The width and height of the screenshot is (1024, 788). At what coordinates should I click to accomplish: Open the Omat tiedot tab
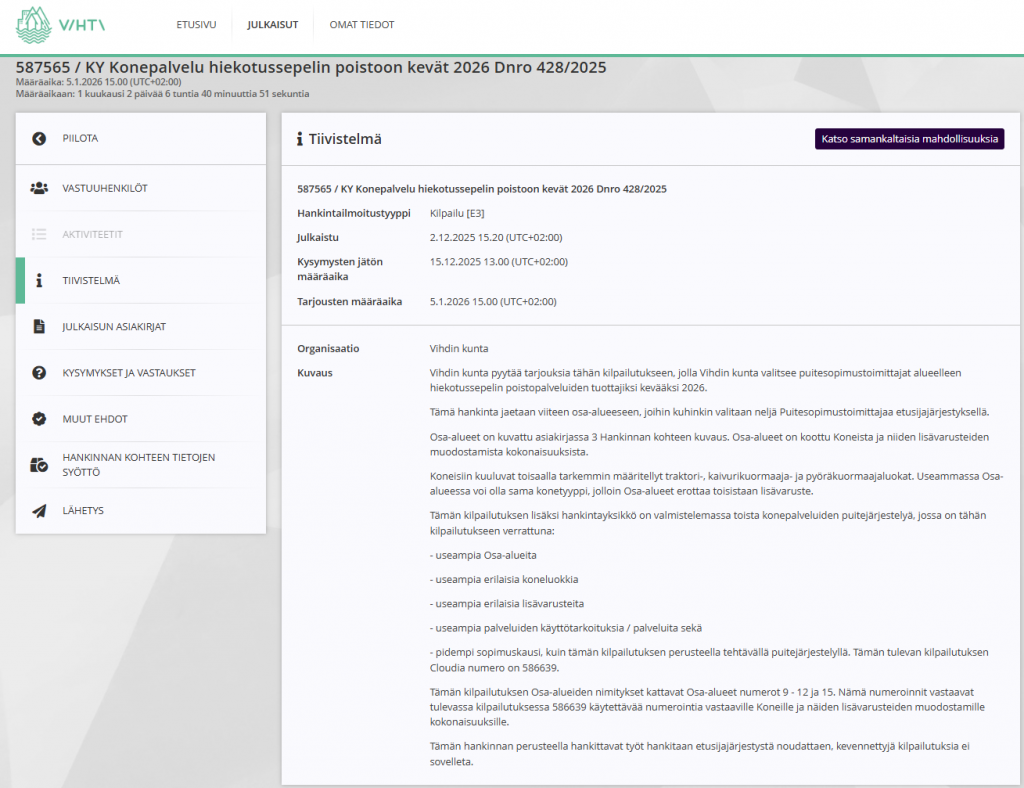point(361,25)
